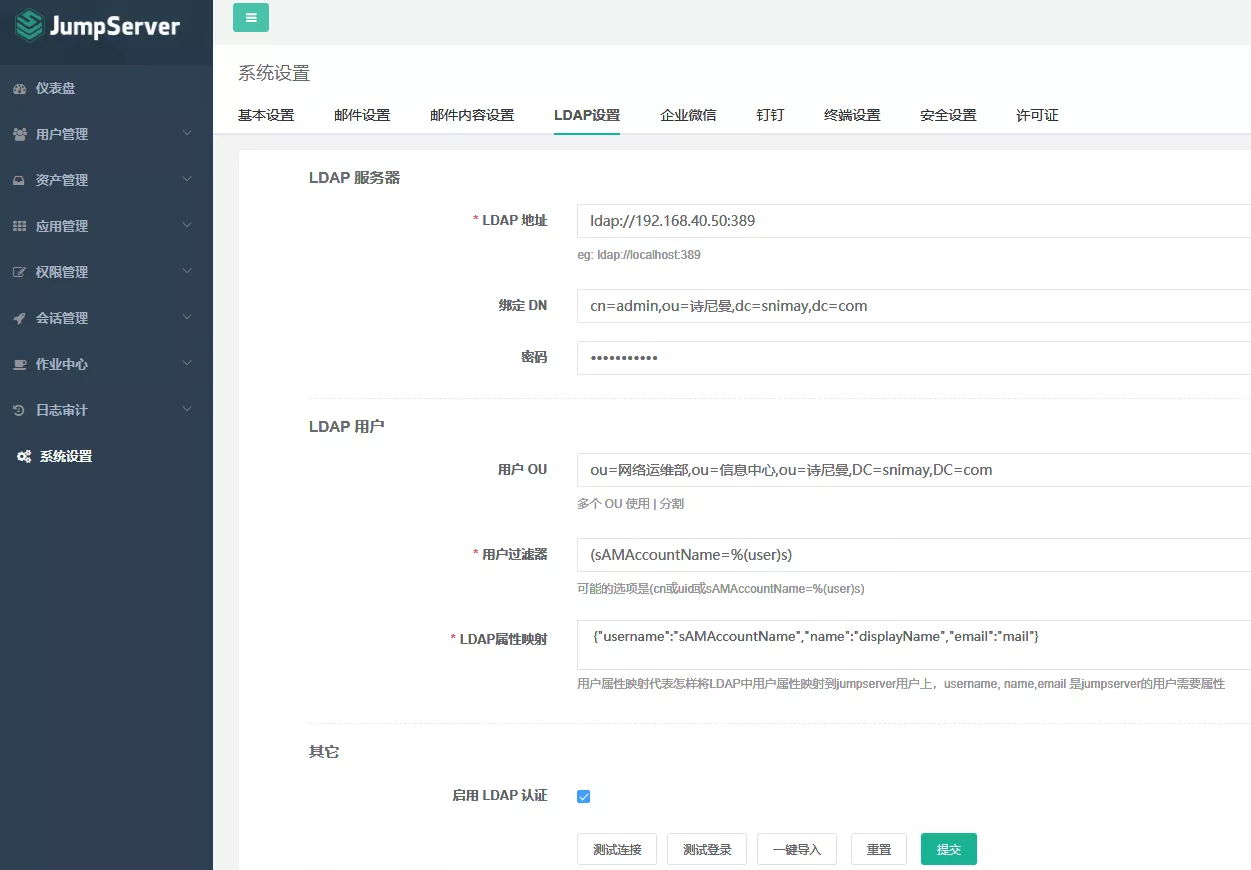The image size is (1251, 870).
Task: Switch to the 企业微信 tab
Action: tap(688, 115)
